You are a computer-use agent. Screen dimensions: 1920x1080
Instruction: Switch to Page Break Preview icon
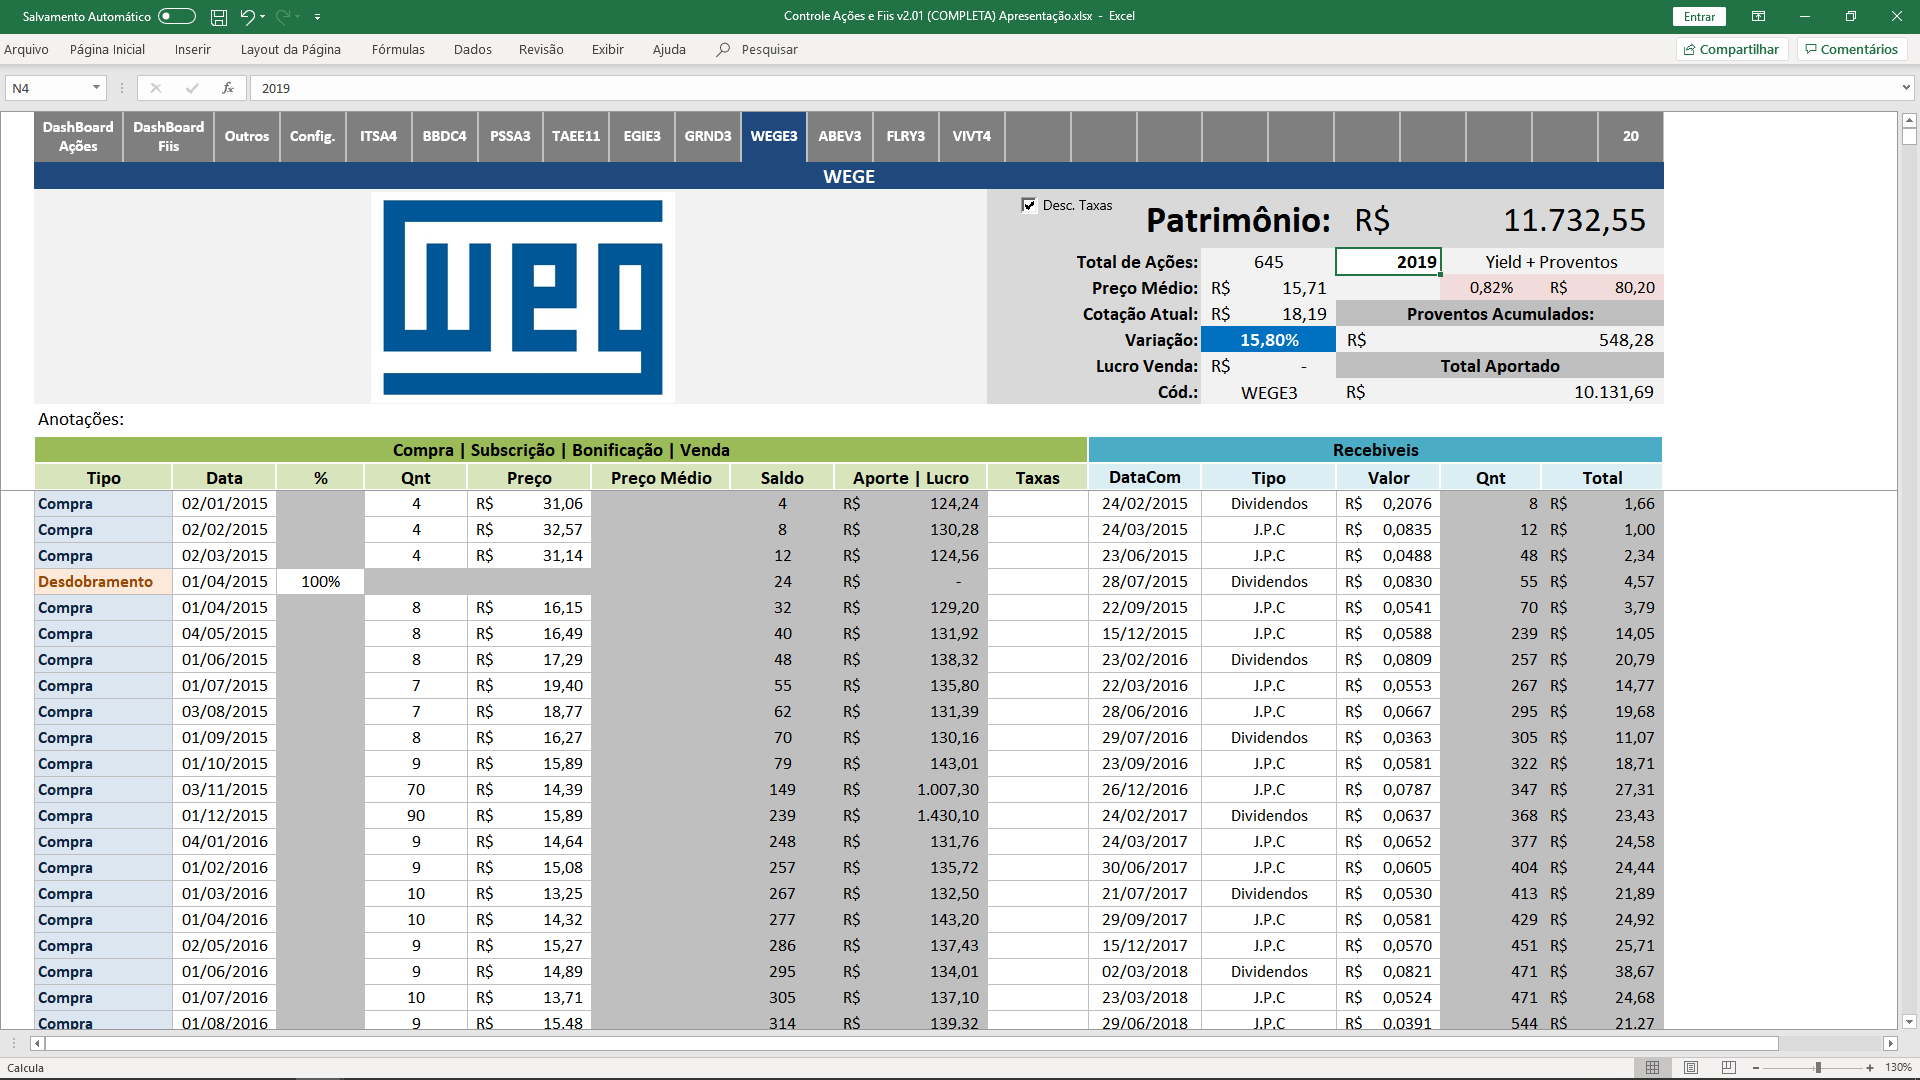point(1729,1068)
